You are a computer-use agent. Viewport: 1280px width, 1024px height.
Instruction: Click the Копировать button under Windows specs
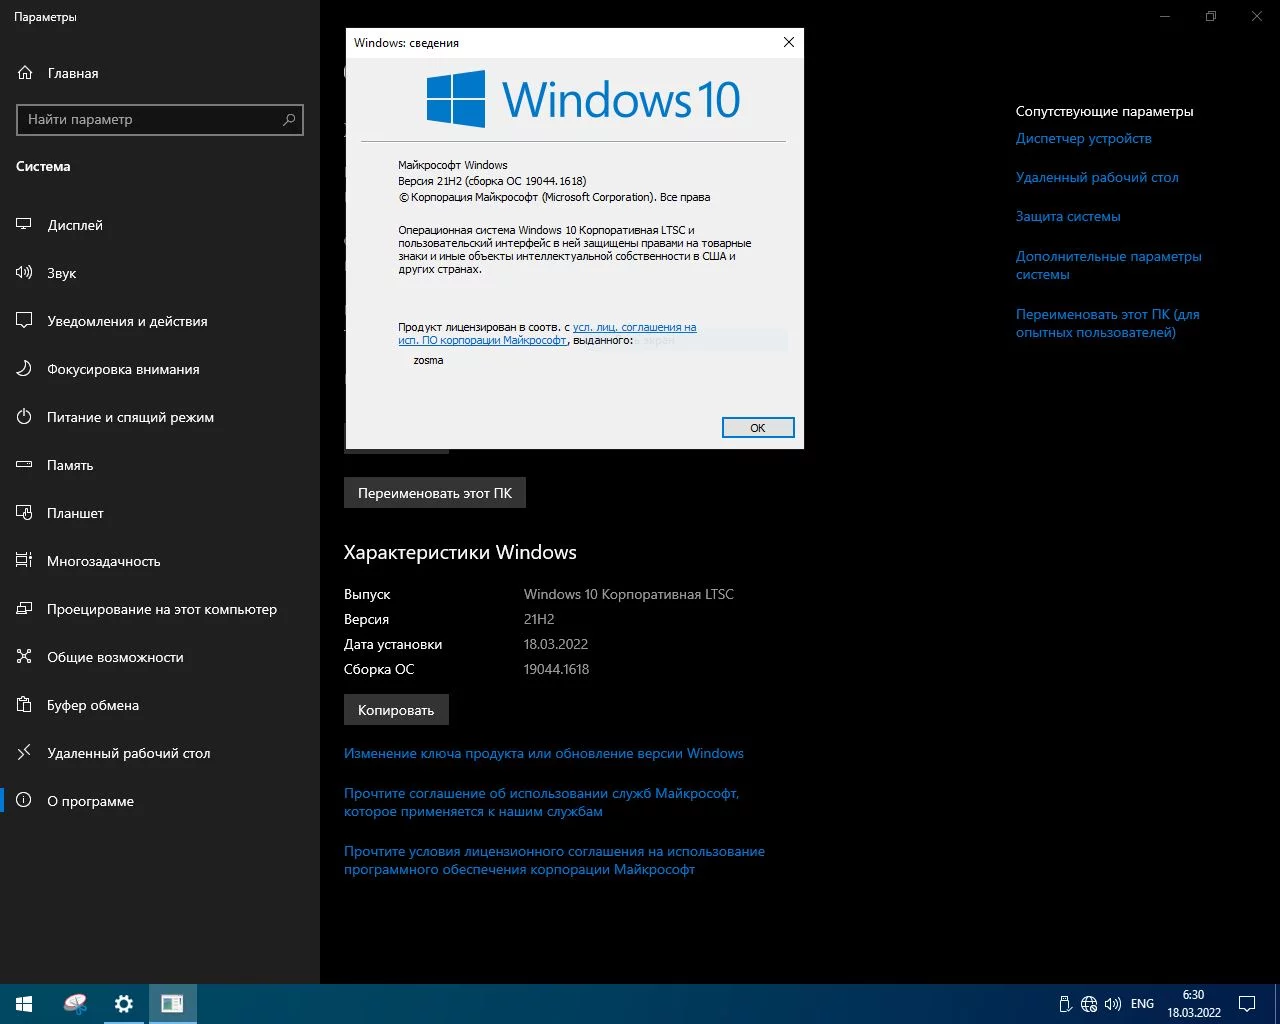(x=396, y=710)
